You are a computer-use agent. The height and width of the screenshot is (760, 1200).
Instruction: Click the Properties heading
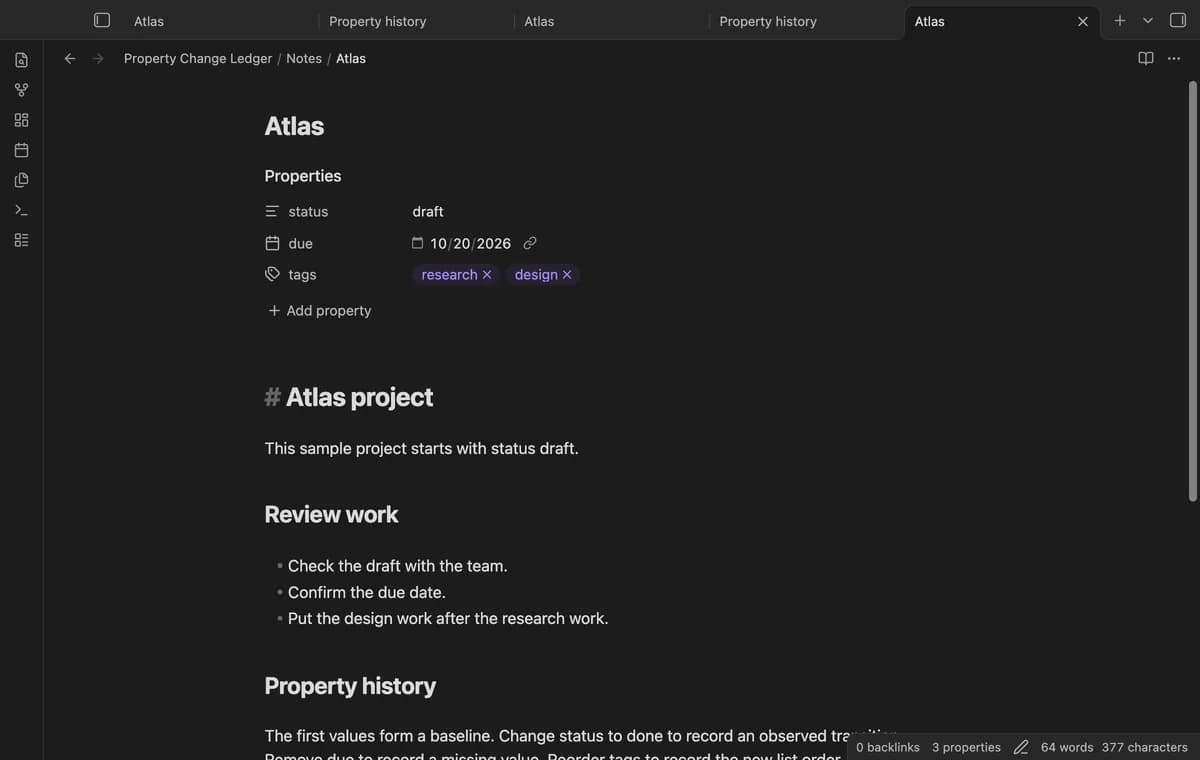303,176
